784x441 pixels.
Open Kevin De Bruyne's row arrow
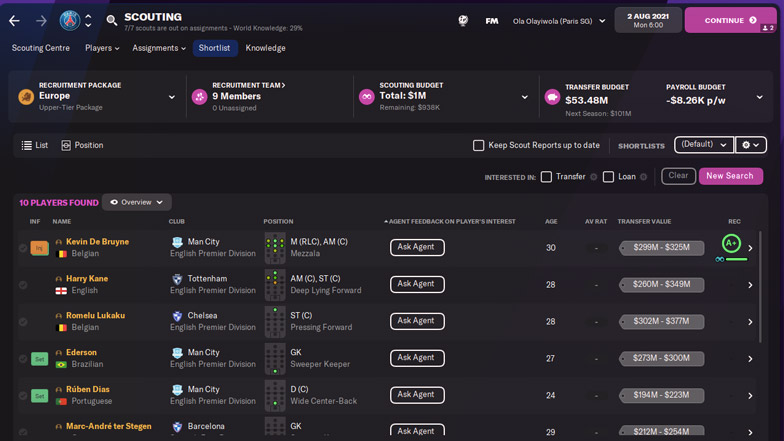[x=750, y=248]
